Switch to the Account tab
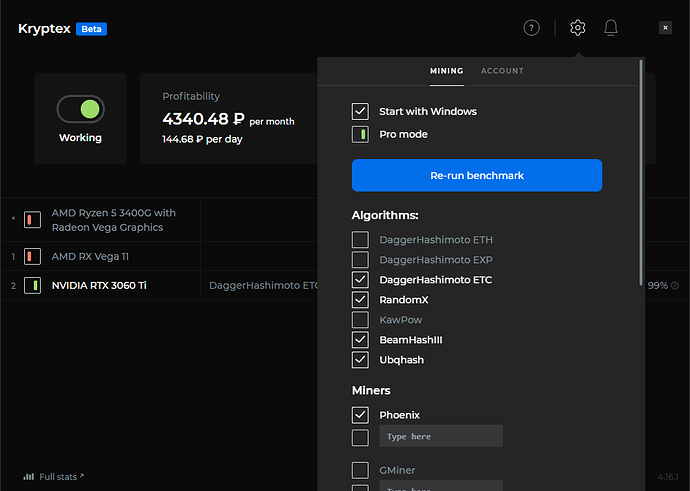The width and height of the screenshot is (690, 491). coord(502,71)
